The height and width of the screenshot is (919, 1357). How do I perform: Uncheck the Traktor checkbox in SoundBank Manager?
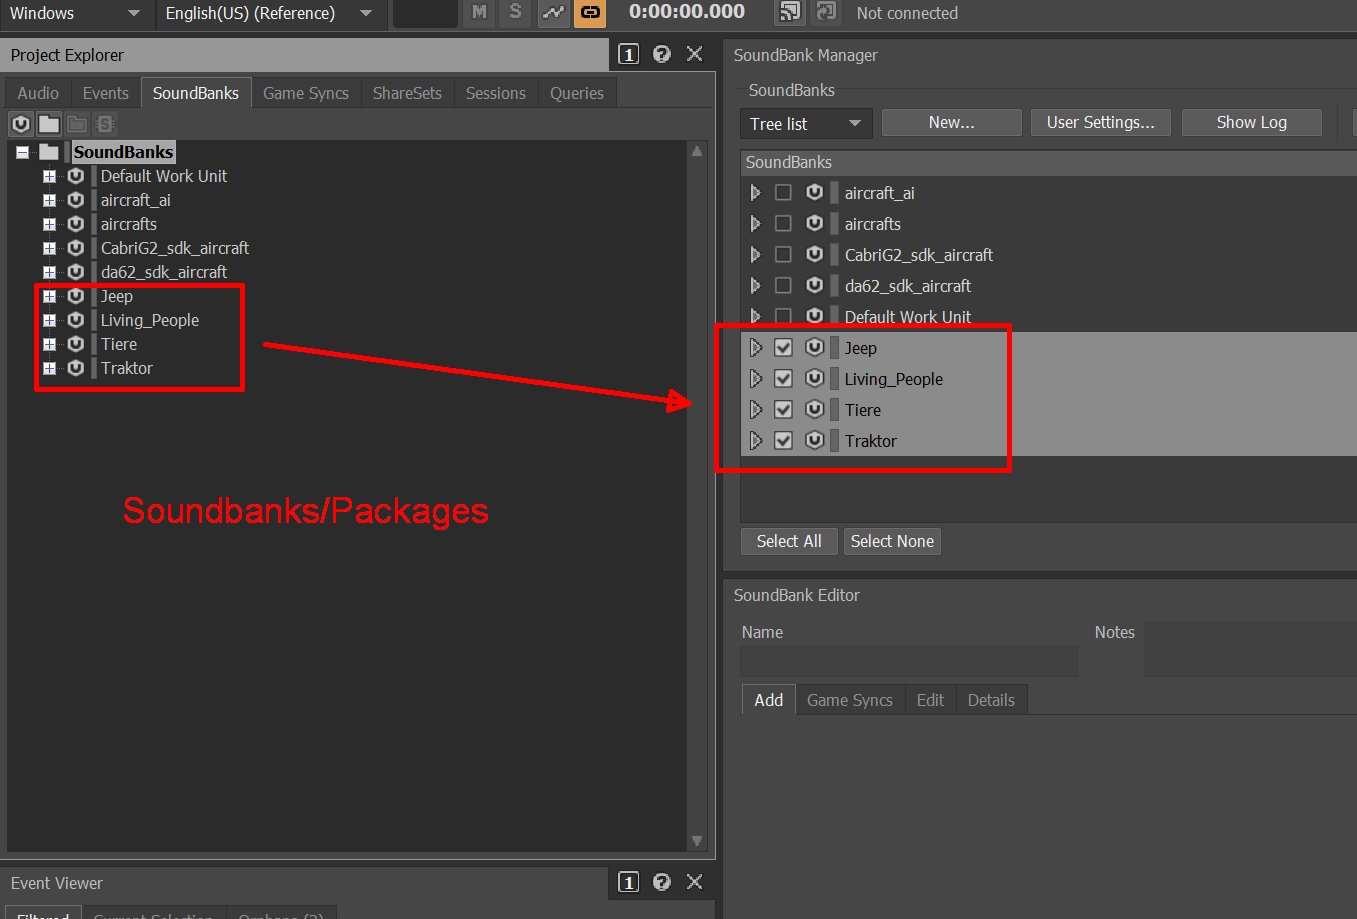click(783, 441)
